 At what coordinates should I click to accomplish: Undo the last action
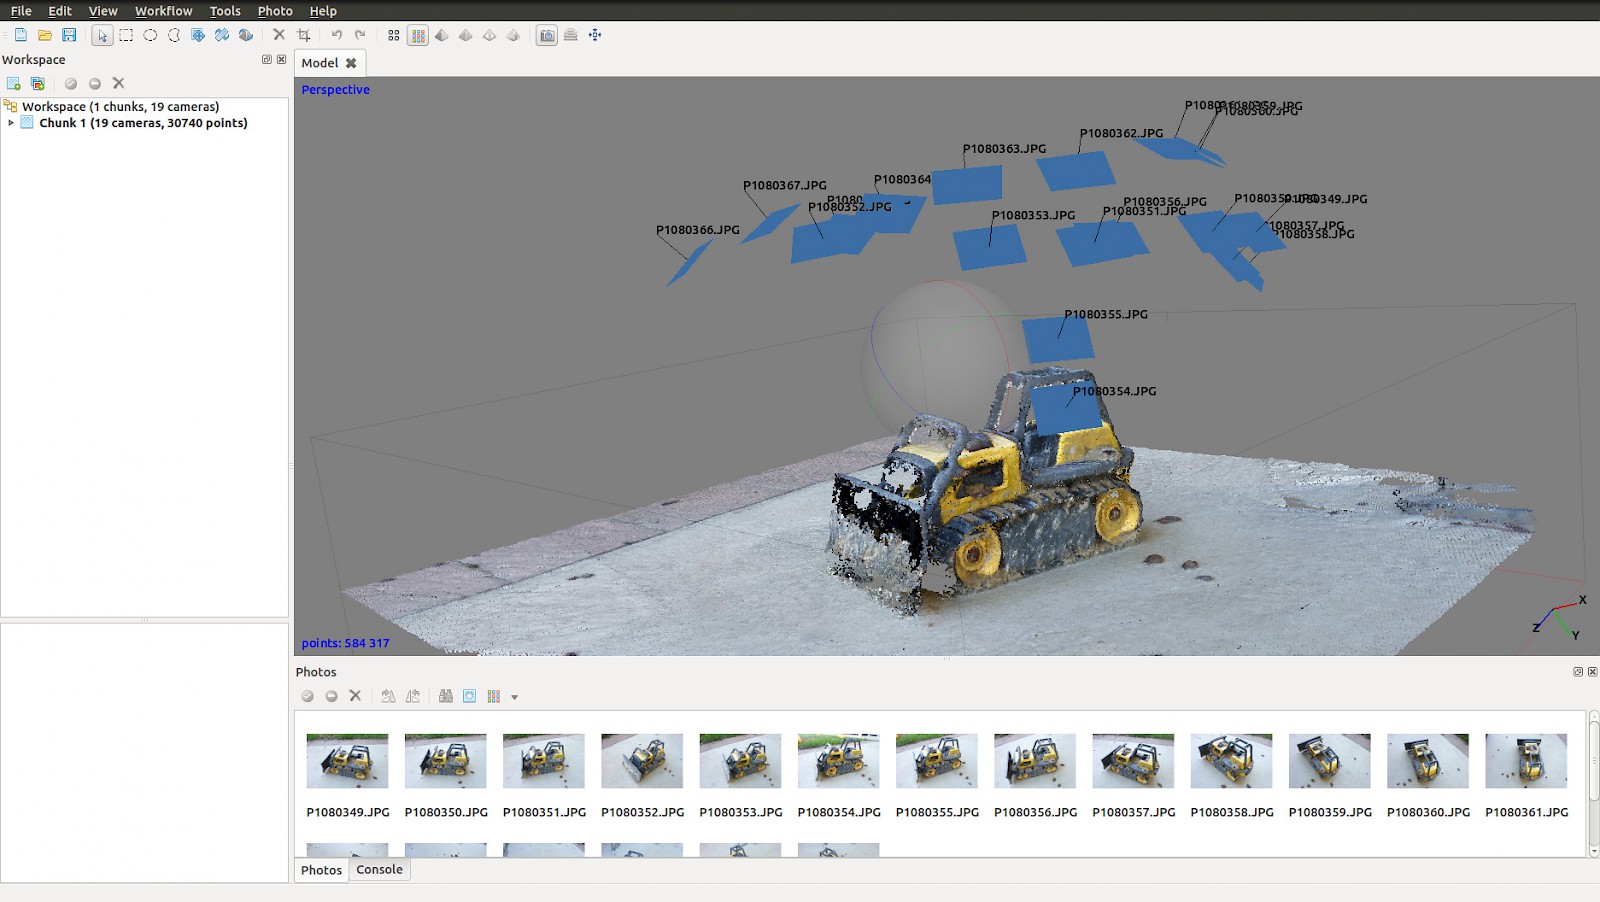click(x=336, y=36)
